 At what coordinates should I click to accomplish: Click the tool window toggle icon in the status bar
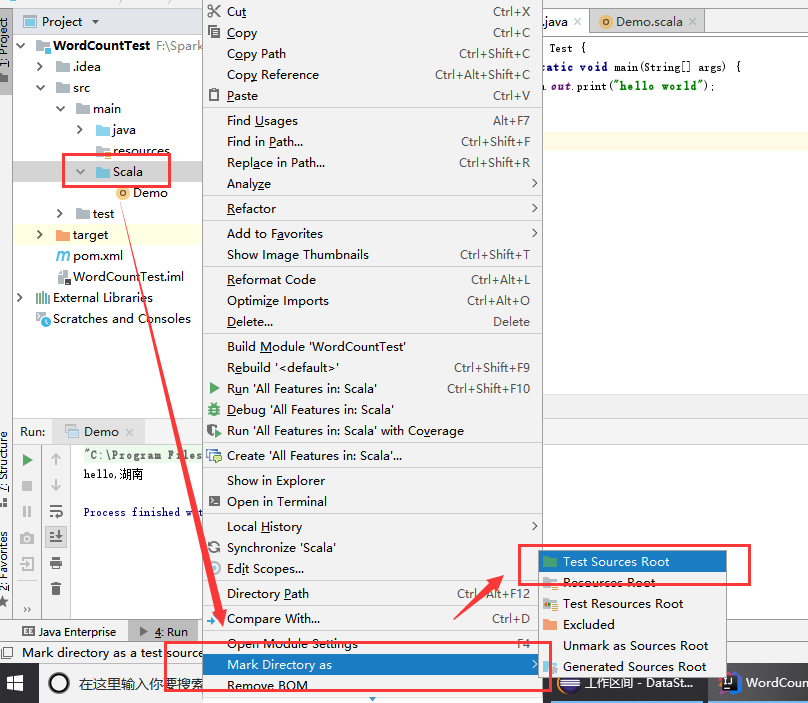click(x=7, y=653)
